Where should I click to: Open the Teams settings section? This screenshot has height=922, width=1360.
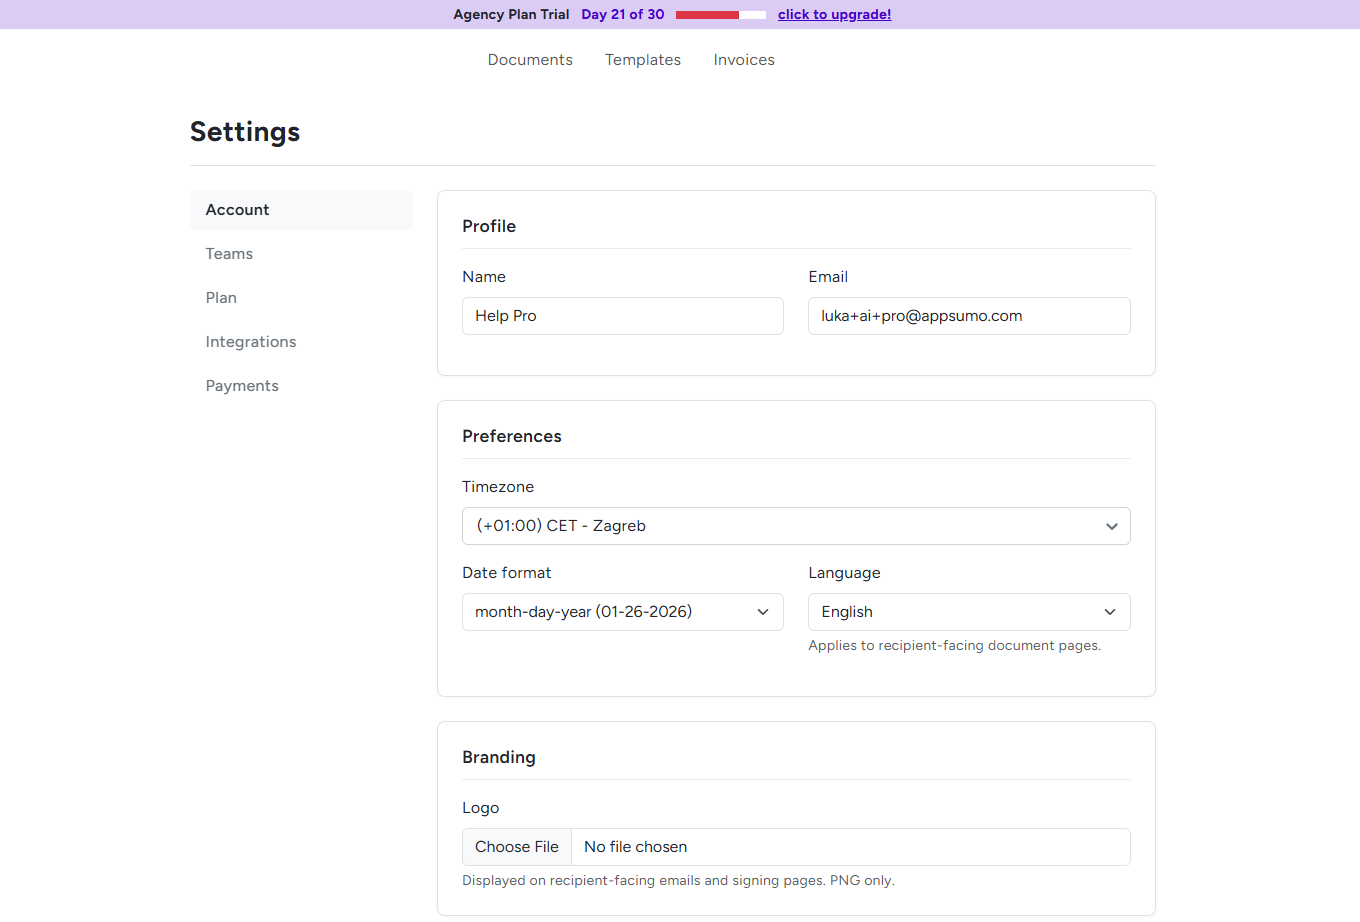(229, 253)
